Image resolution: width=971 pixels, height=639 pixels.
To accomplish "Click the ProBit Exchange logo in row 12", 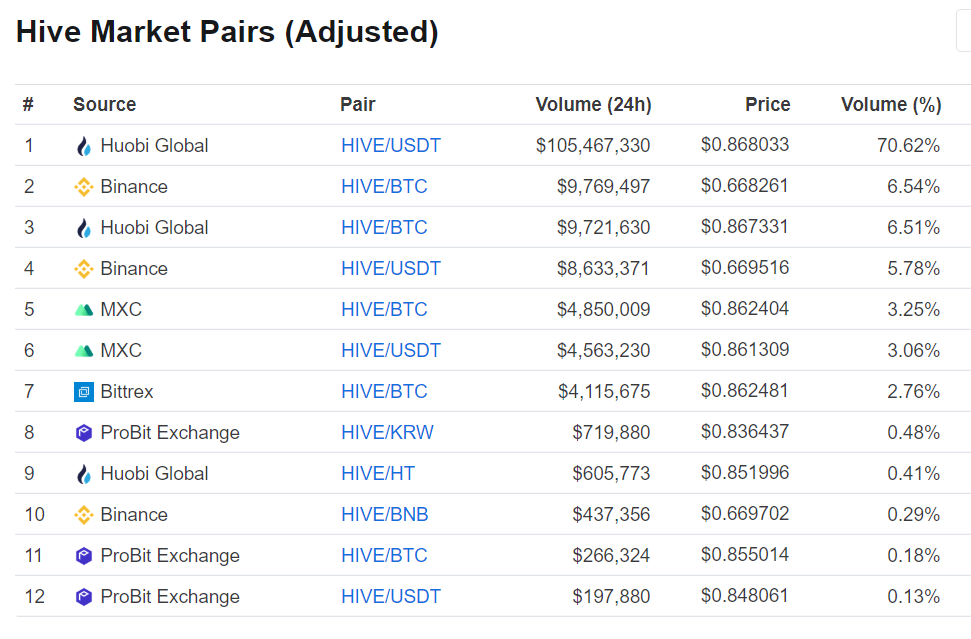I will pyautogui.click(x=84, y=597).
